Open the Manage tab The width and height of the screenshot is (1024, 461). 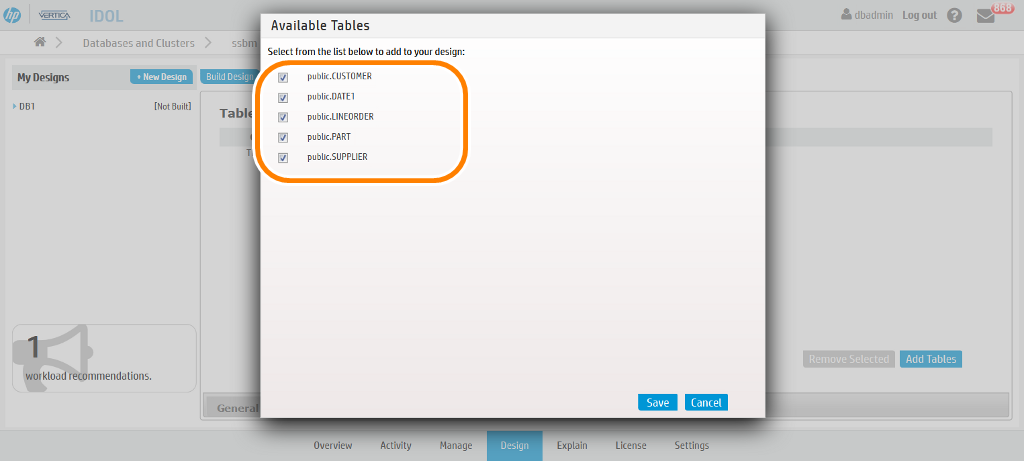[x=456, y=445]
